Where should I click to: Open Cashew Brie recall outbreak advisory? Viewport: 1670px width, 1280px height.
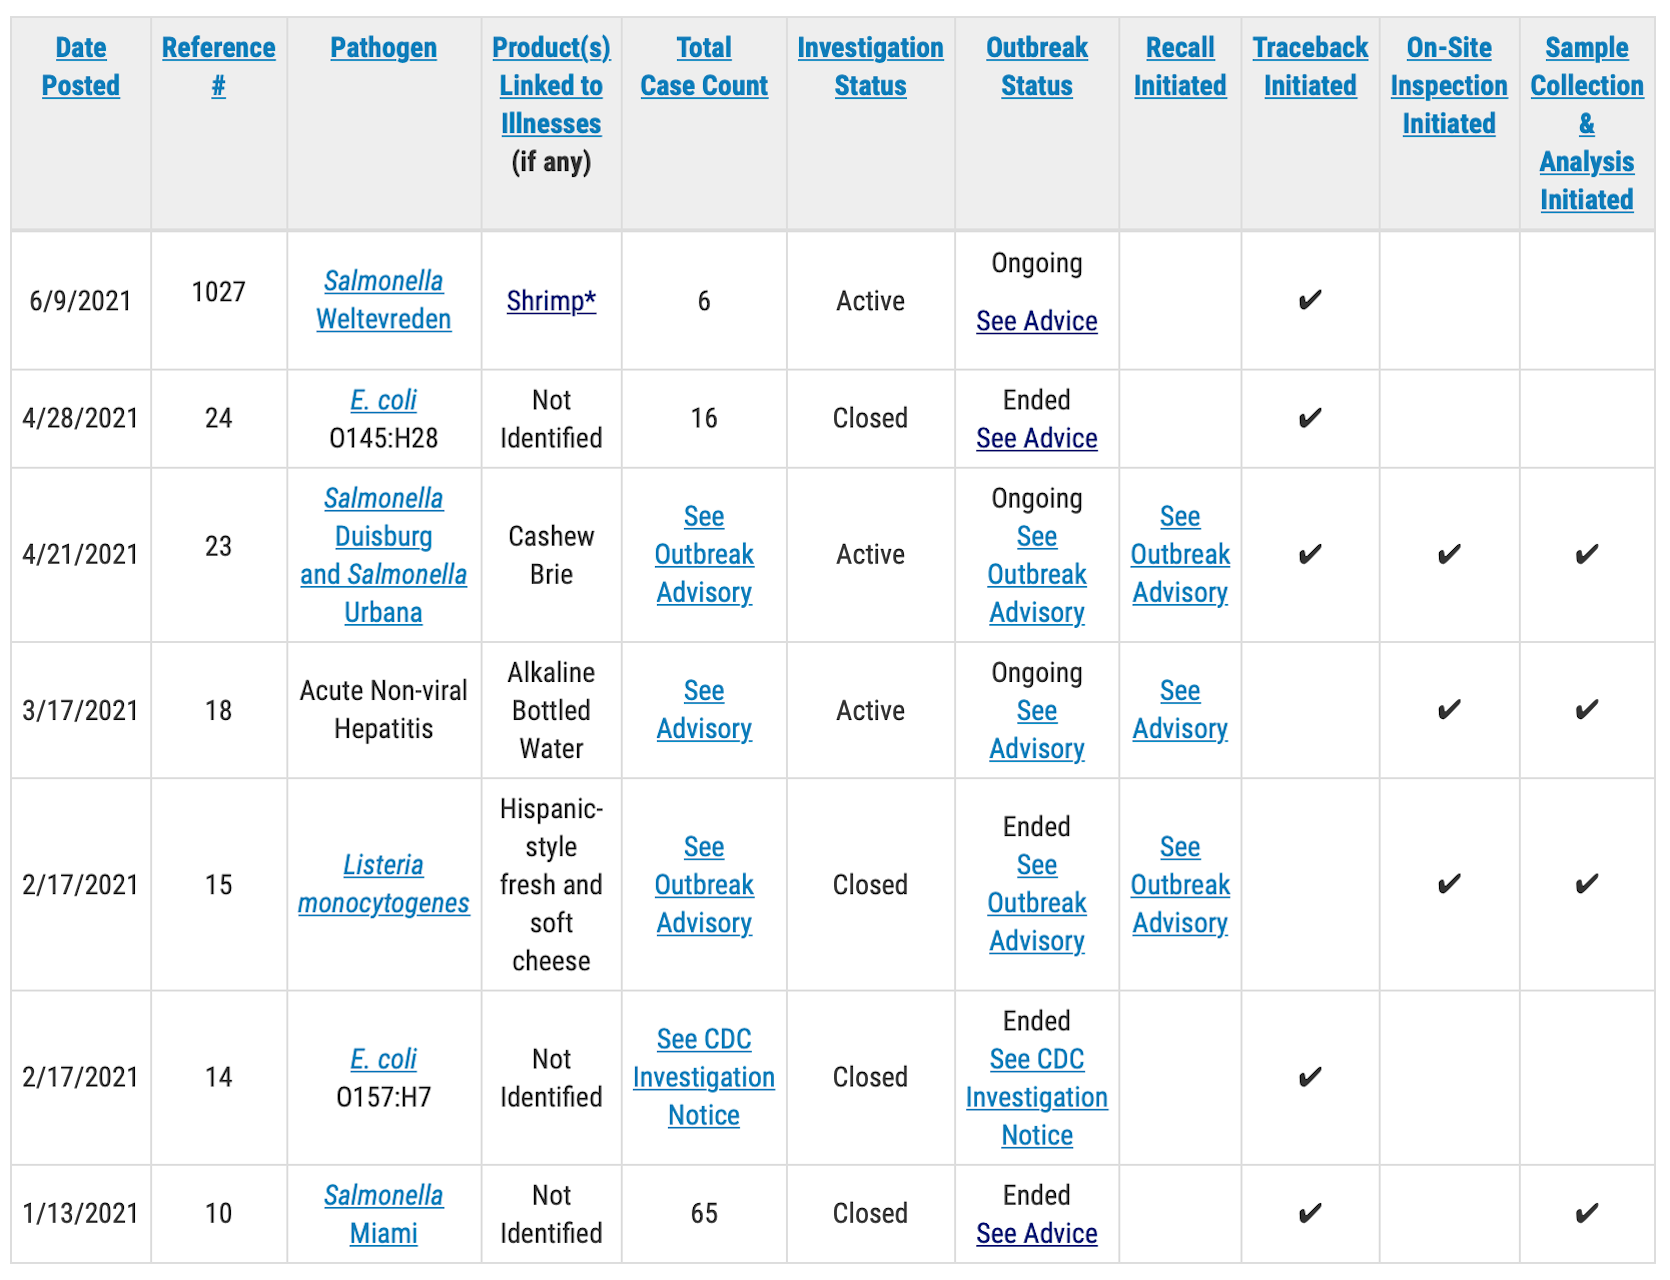[1180, 555]
